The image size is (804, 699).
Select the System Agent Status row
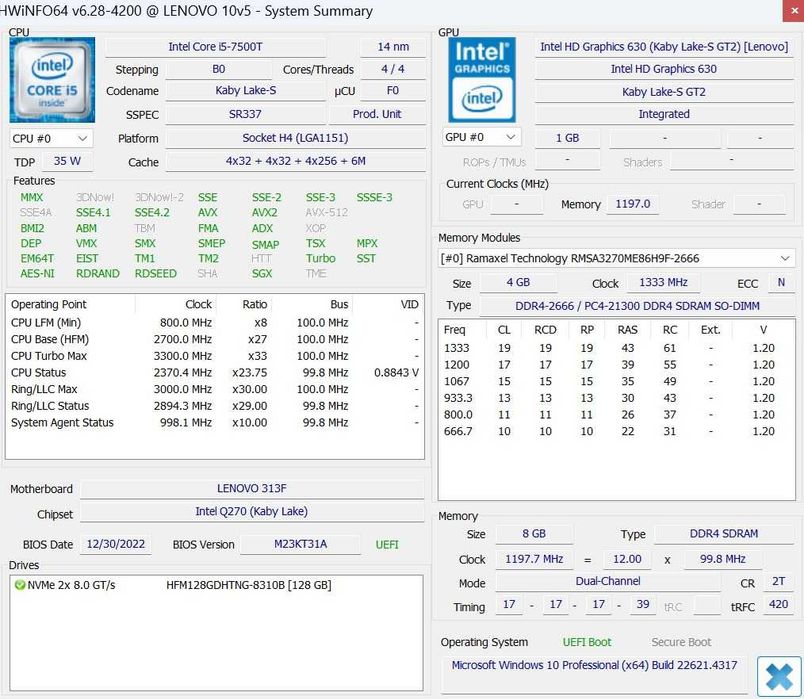coord(215,423)
